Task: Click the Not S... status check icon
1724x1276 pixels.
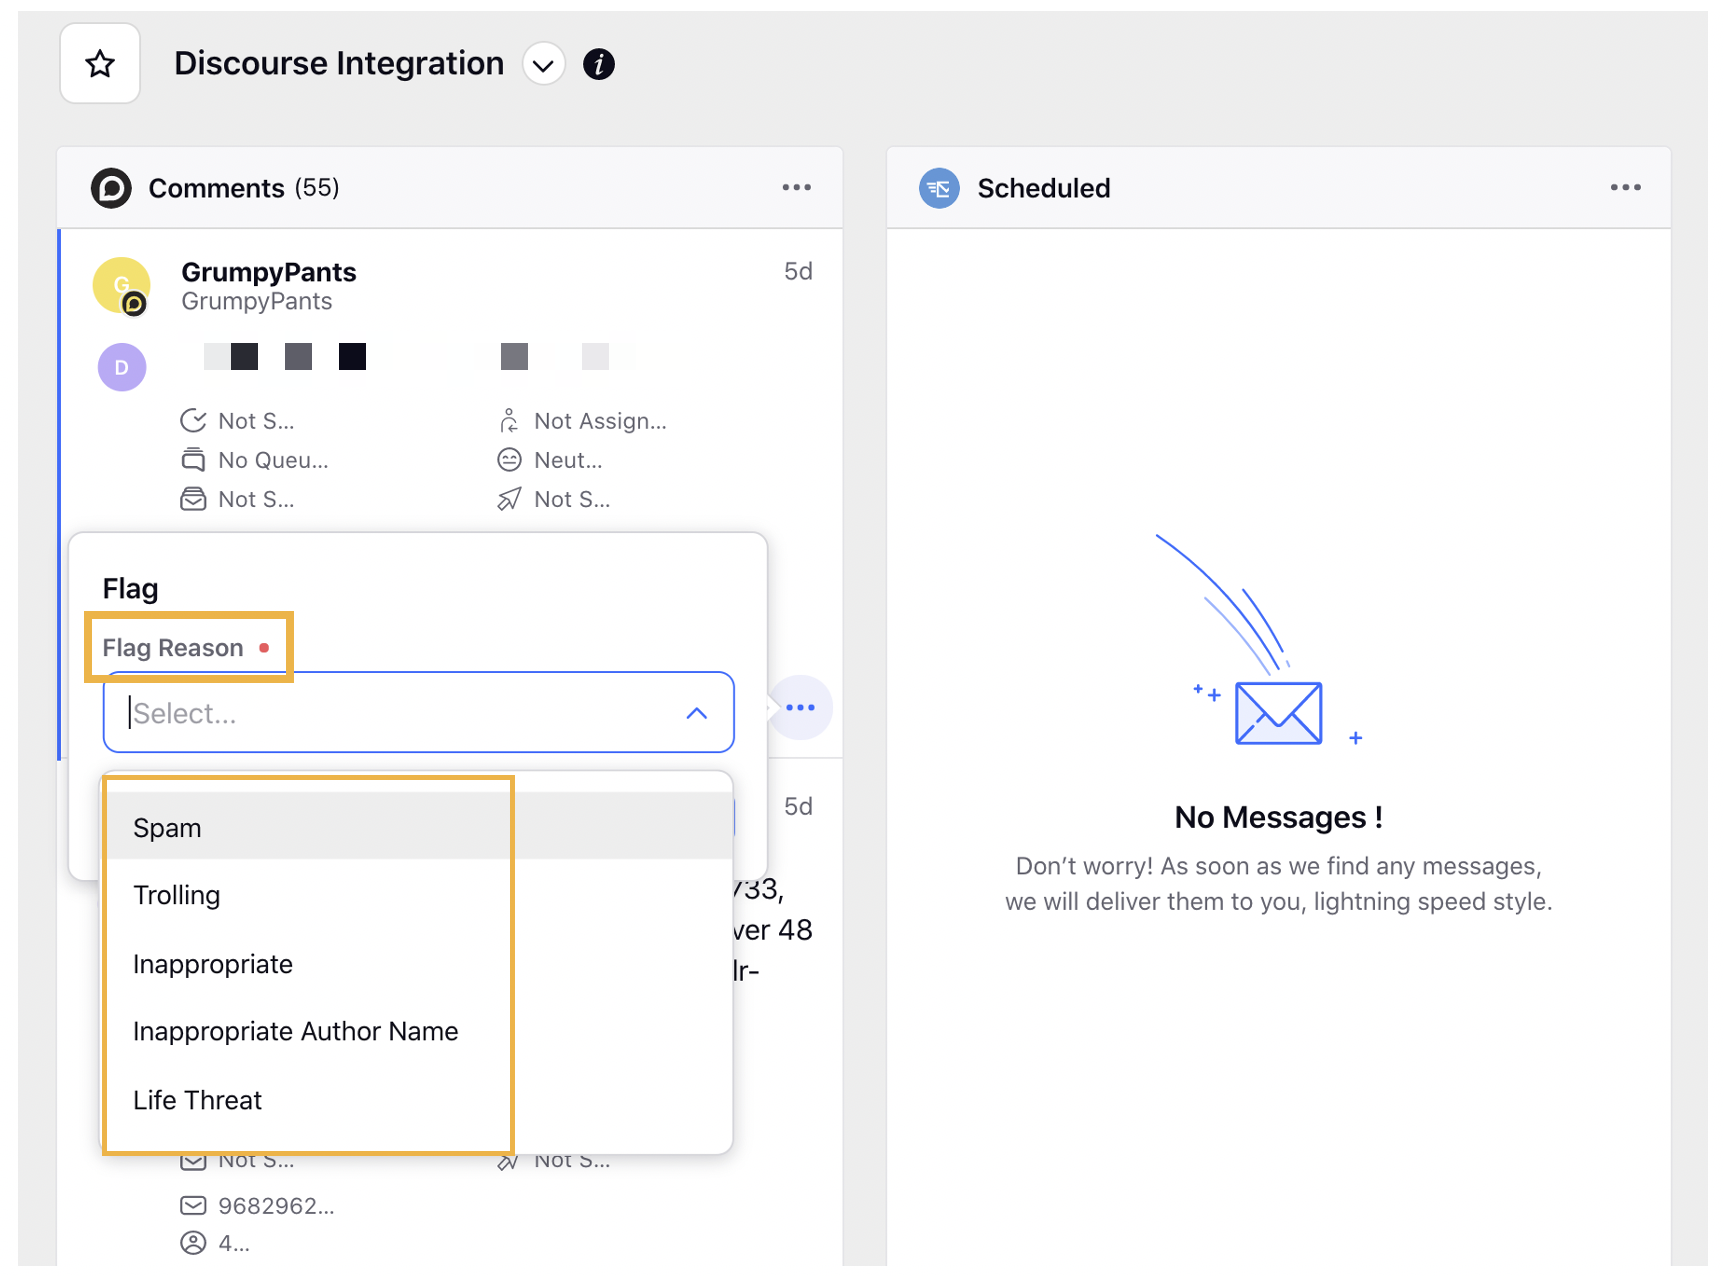Action: (193, 421)
